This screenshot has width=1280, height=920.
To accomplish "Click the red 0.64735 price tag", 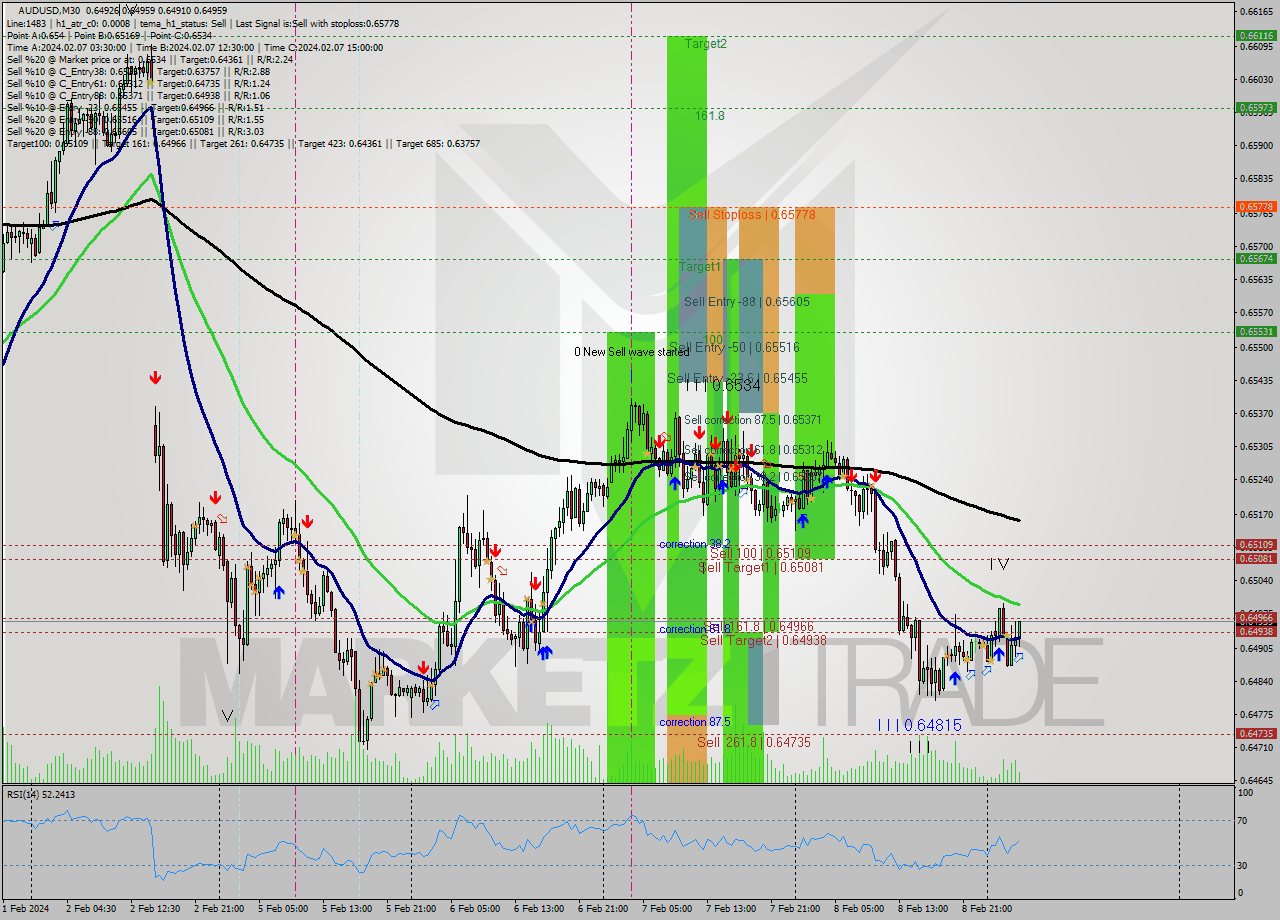I will pos(1256,733).
